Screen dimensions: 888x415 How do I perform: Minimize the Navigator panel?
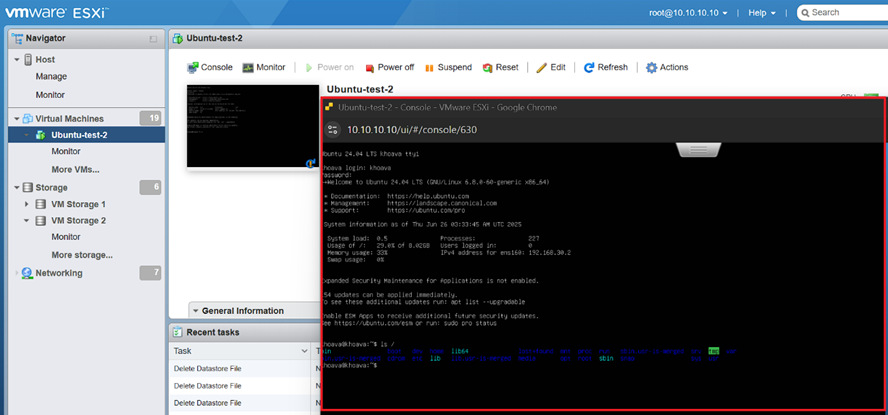click(153, 38)
